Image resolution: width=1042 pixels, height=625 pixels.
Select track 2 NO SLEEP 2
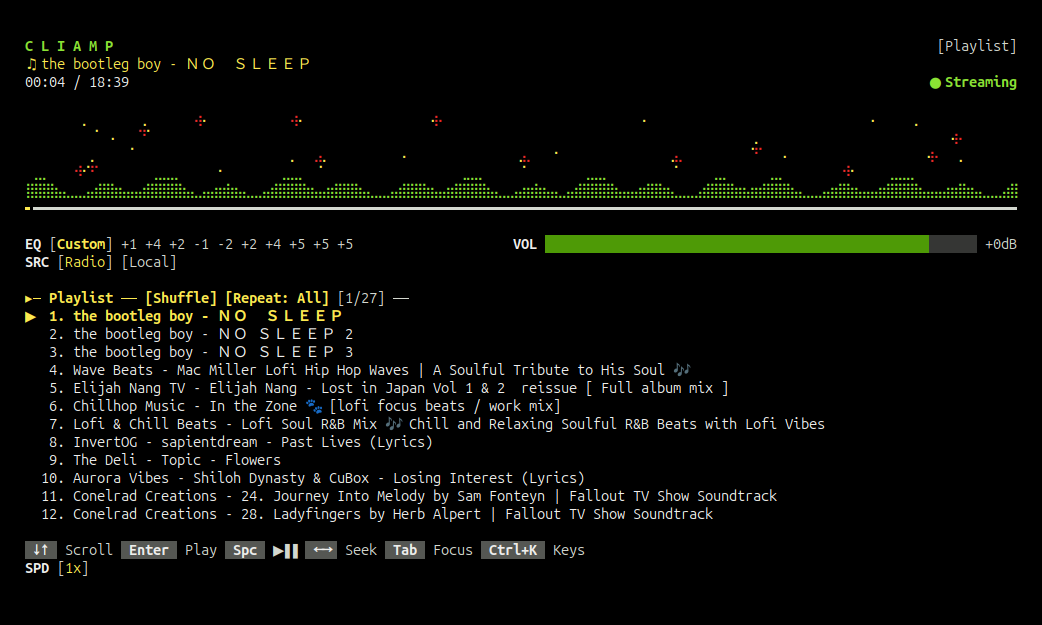[201, 334]
